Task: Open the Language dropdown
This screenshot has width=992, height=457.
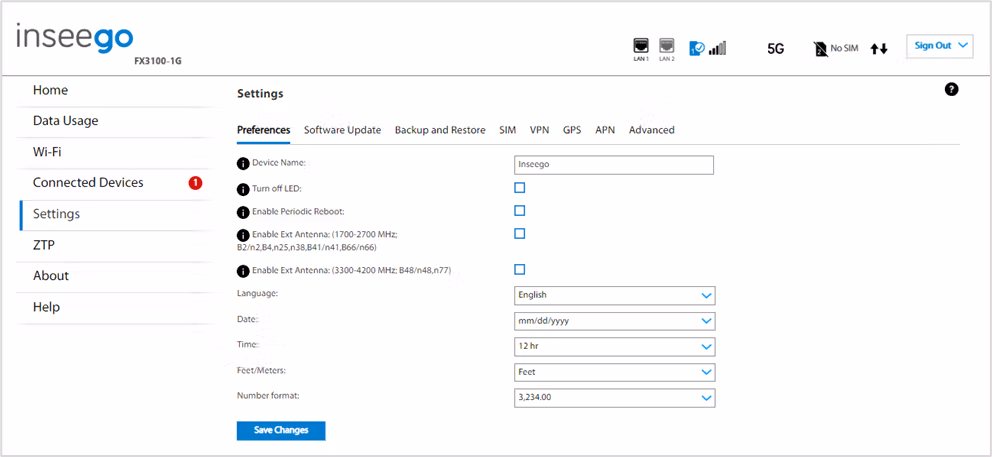Action: pos(614,295)
